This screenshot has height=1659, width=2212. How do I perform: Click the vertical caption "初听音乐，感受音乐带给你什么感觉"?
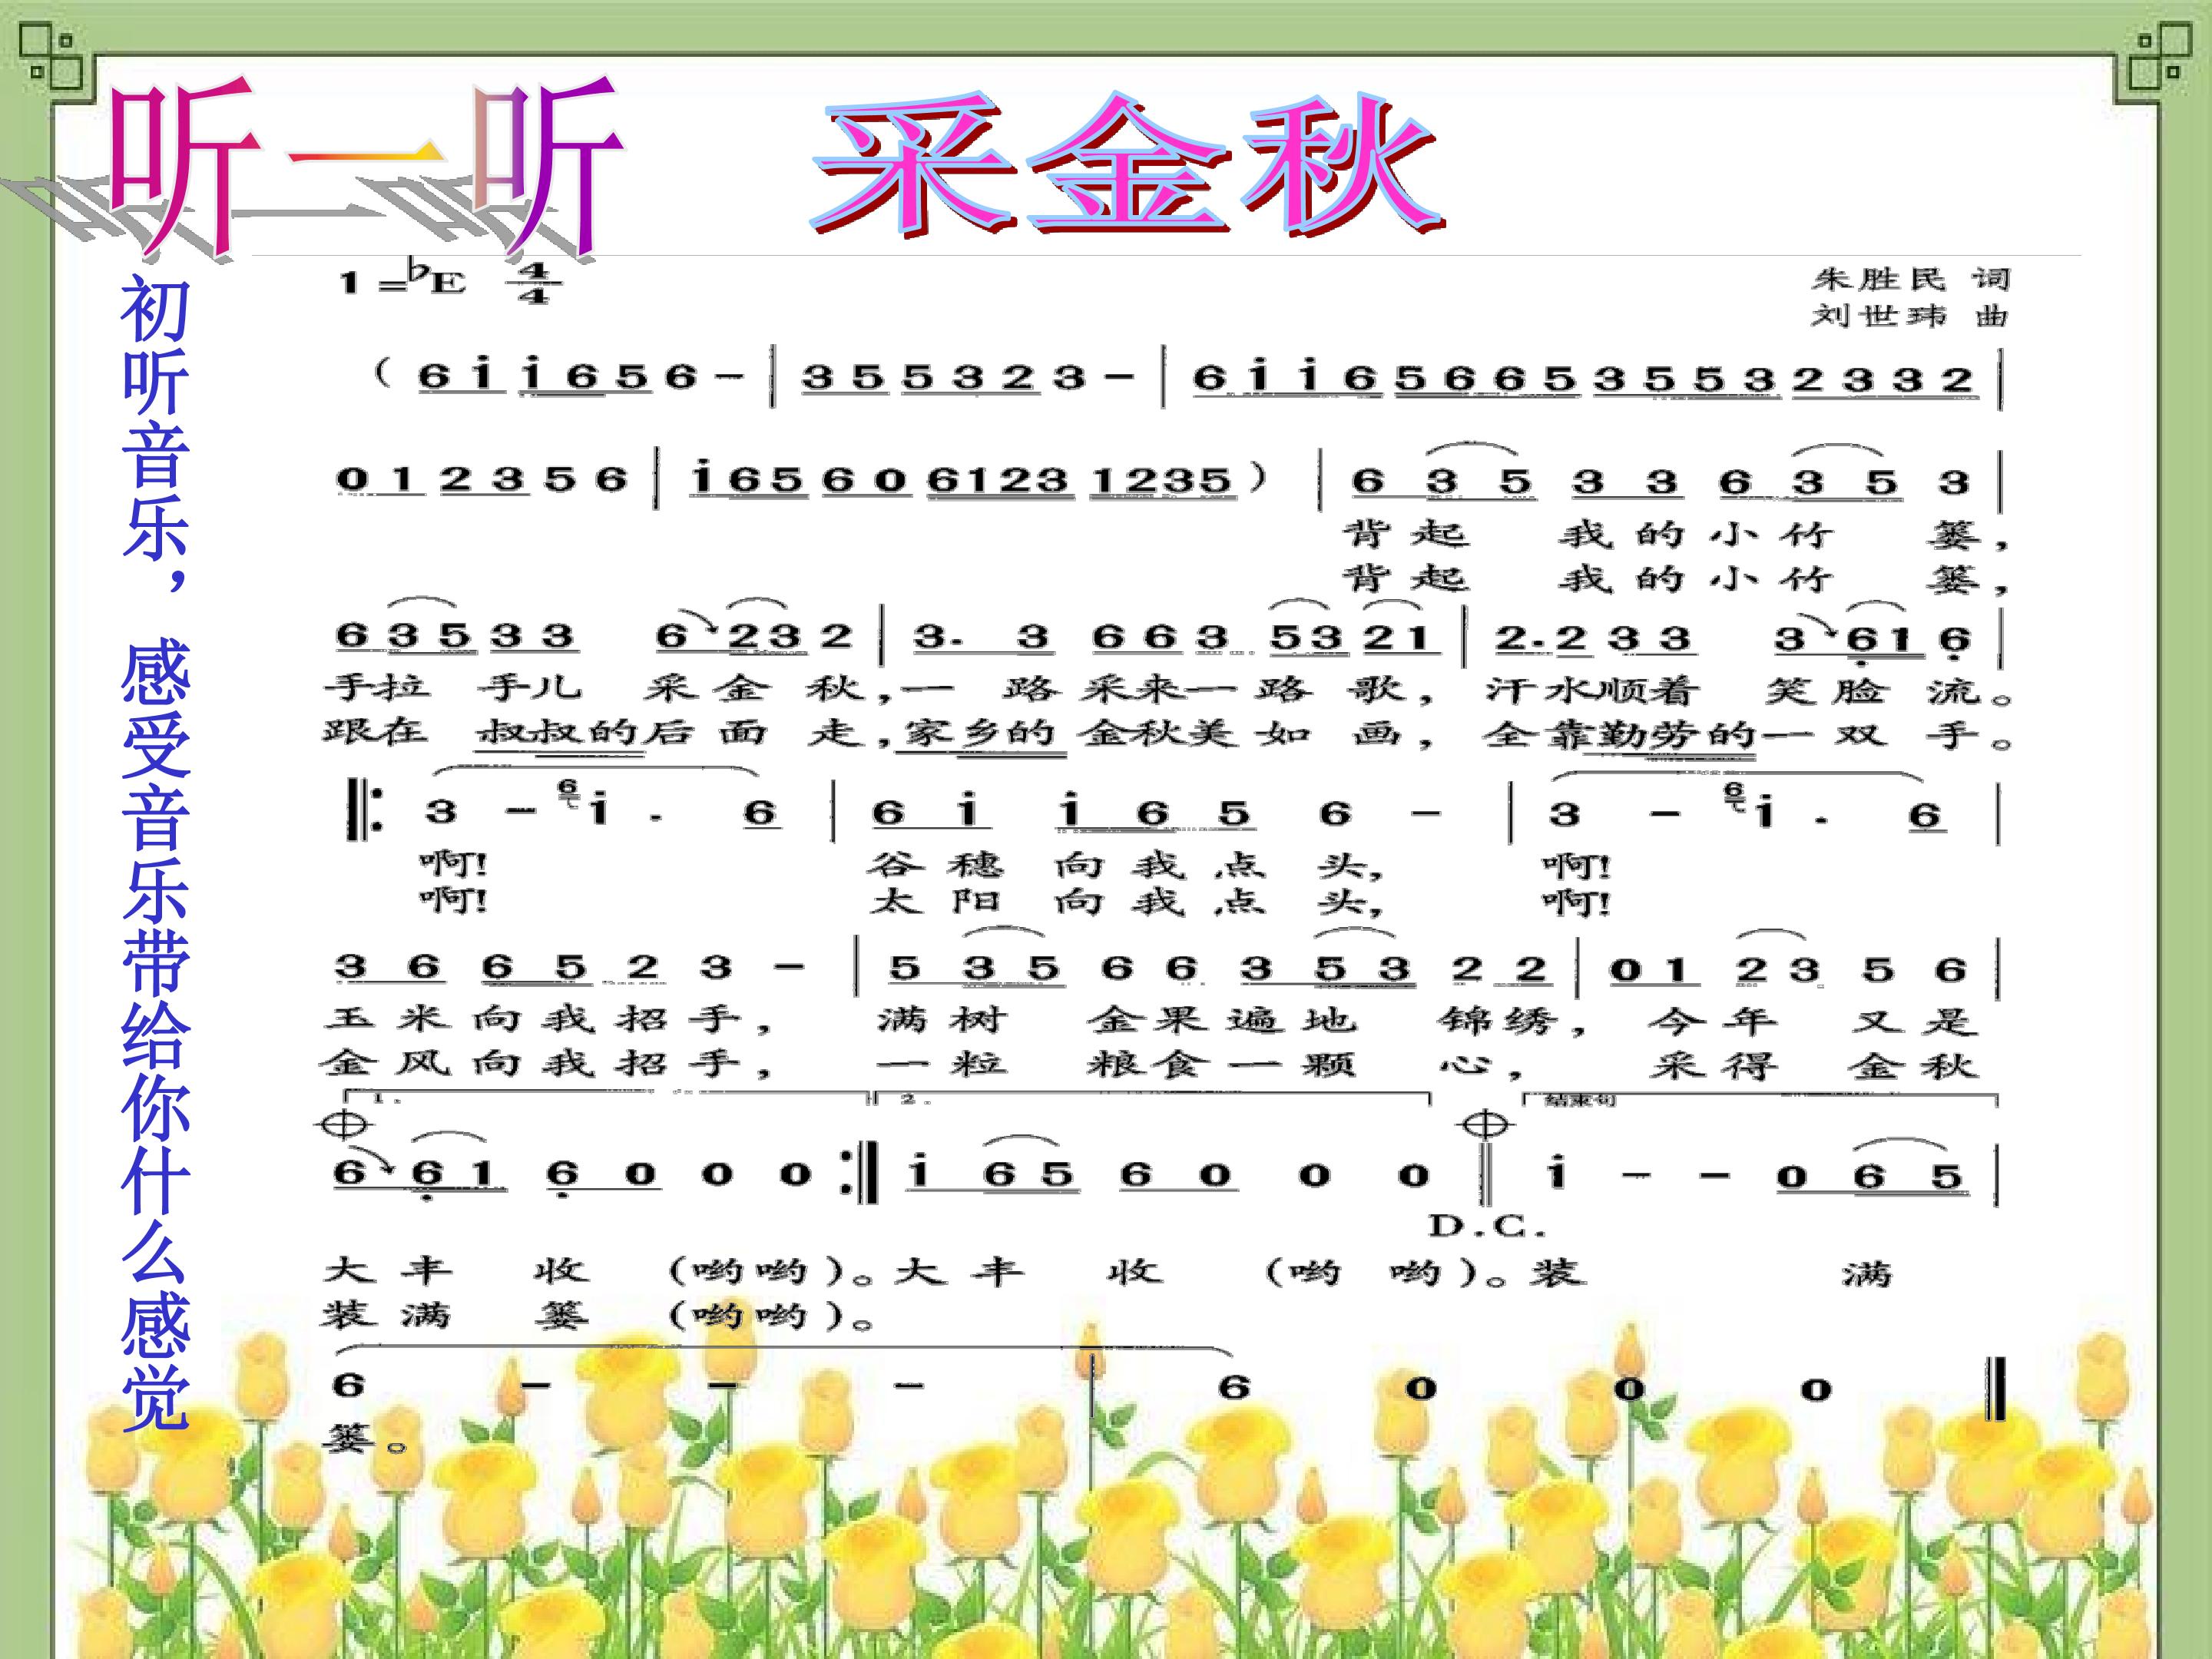coord(156,853)
